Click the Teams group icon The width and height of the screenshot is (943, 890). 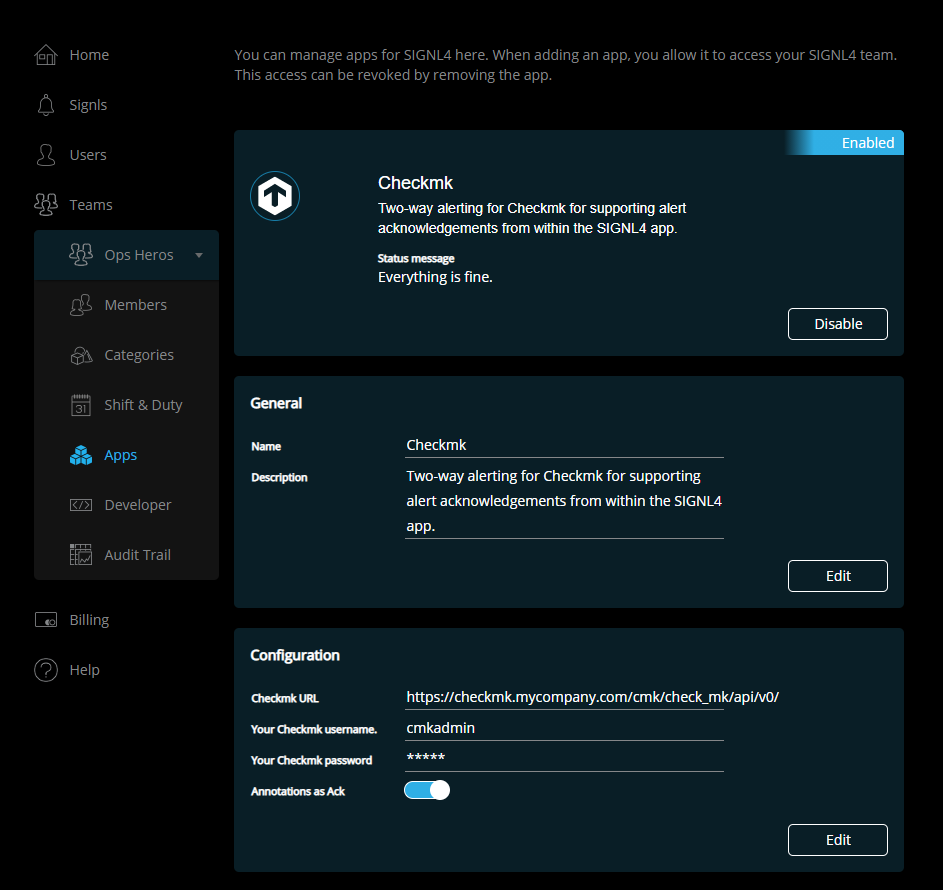click(x=46, y=204)
